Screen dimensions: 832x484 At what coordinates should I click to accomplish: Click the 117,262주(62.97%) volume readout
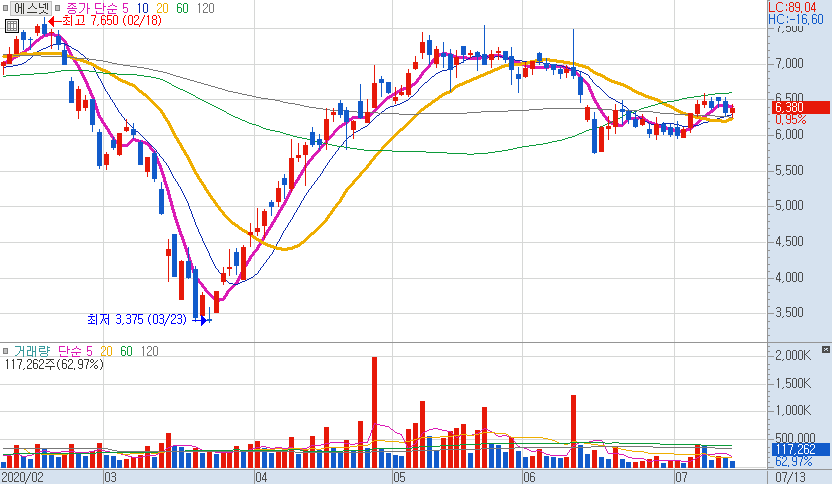[x=54, y=365]
